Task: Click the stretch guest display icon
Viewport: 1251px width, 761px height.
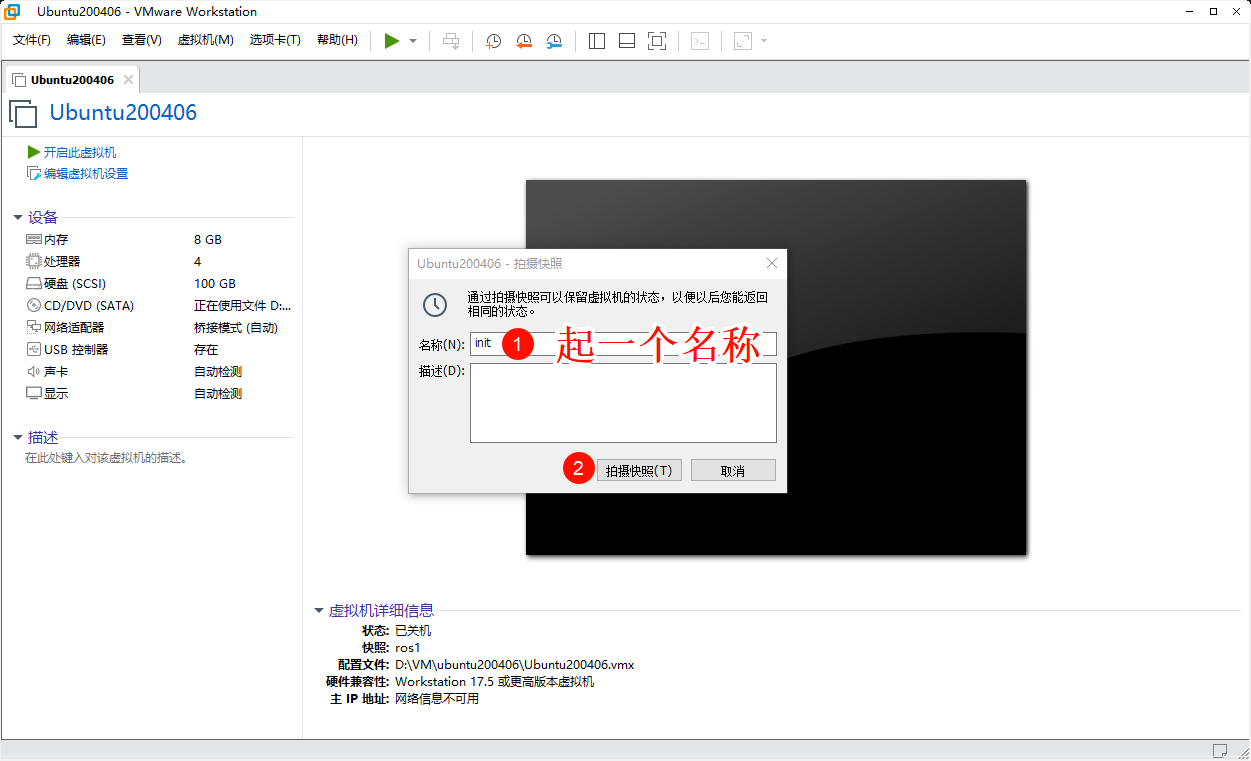Action: click(x=743, y=41)
